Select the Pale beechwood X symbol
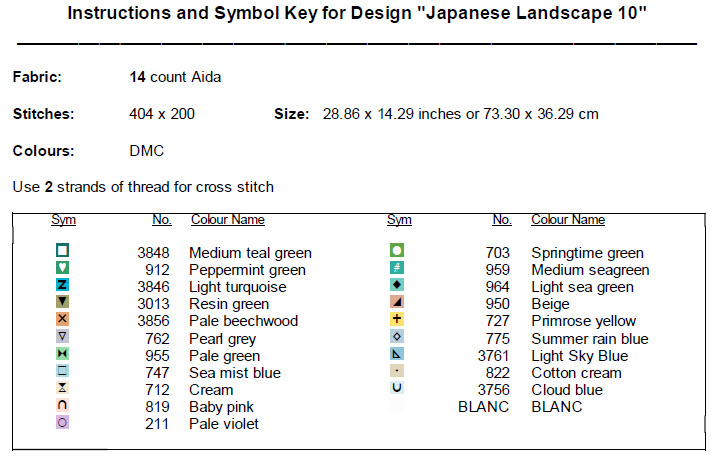The image size is (719, 459). [63, 320]
